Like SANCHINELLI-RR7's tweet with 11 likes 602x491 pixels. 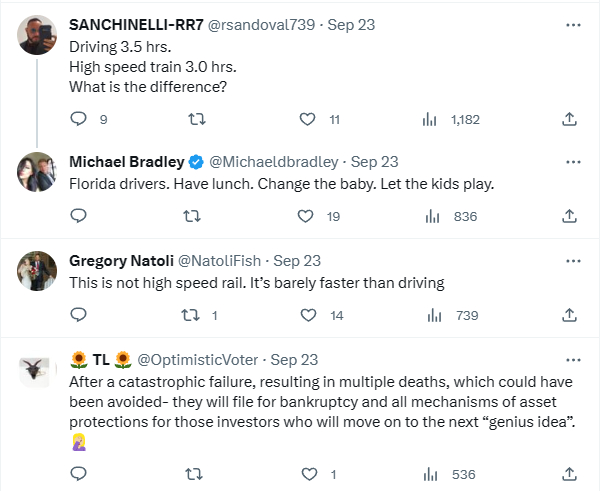310,119
